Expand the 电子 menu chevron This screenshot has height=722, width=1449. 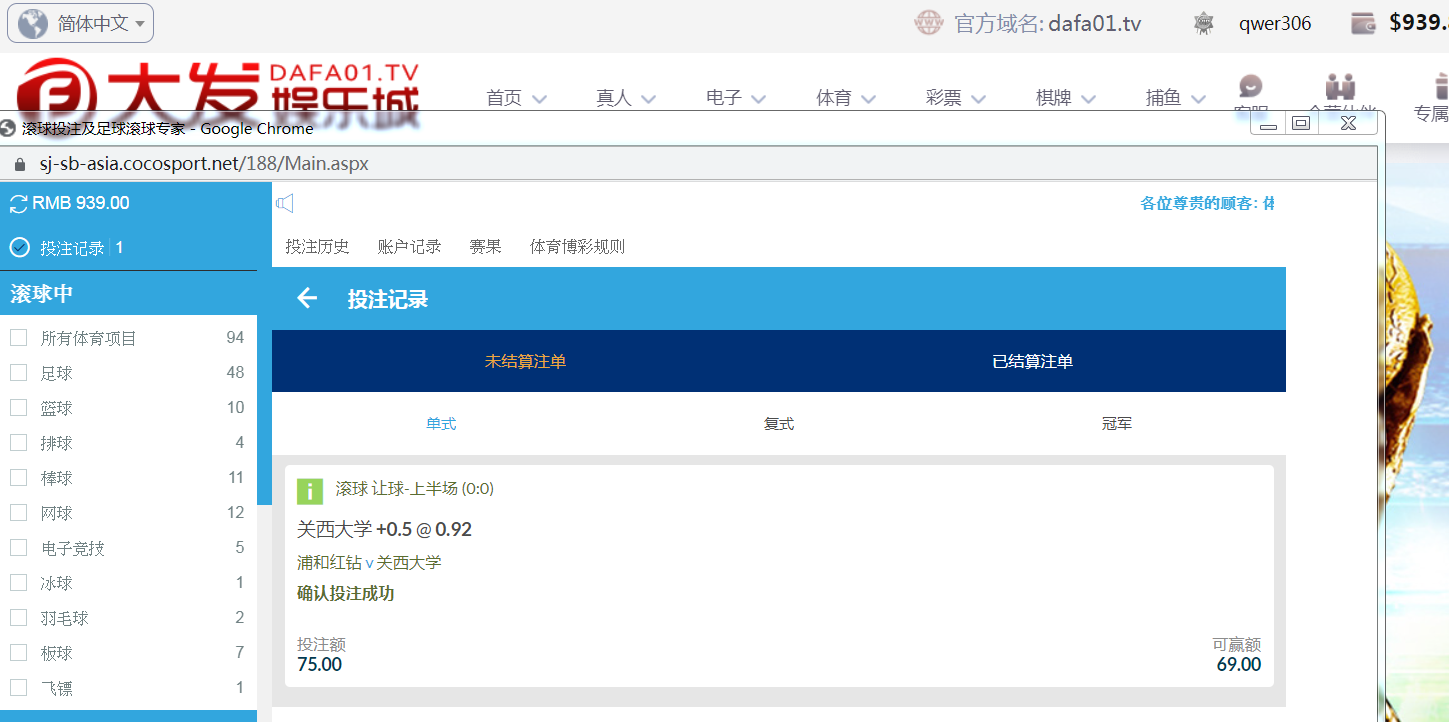point(758,98)
